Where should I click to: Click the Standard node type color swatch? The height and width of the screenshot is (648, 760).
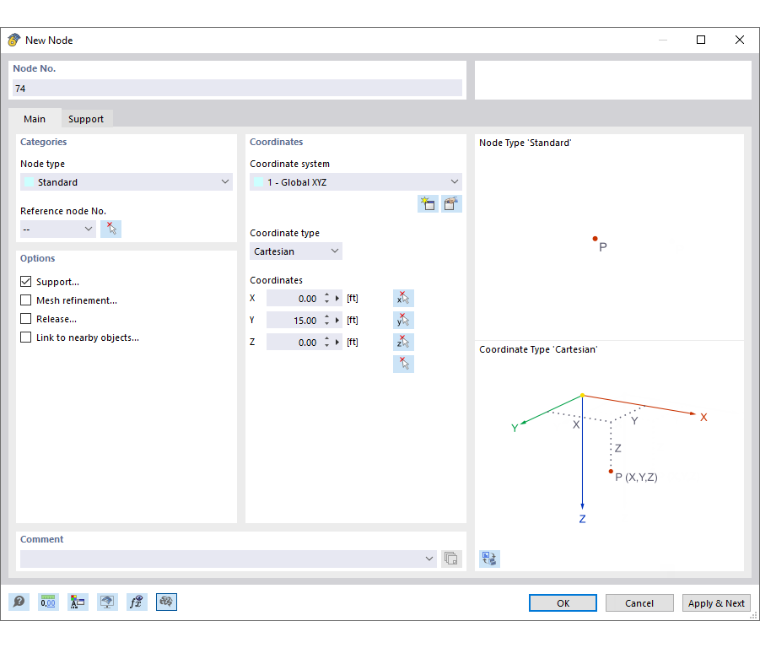(29, 182)
